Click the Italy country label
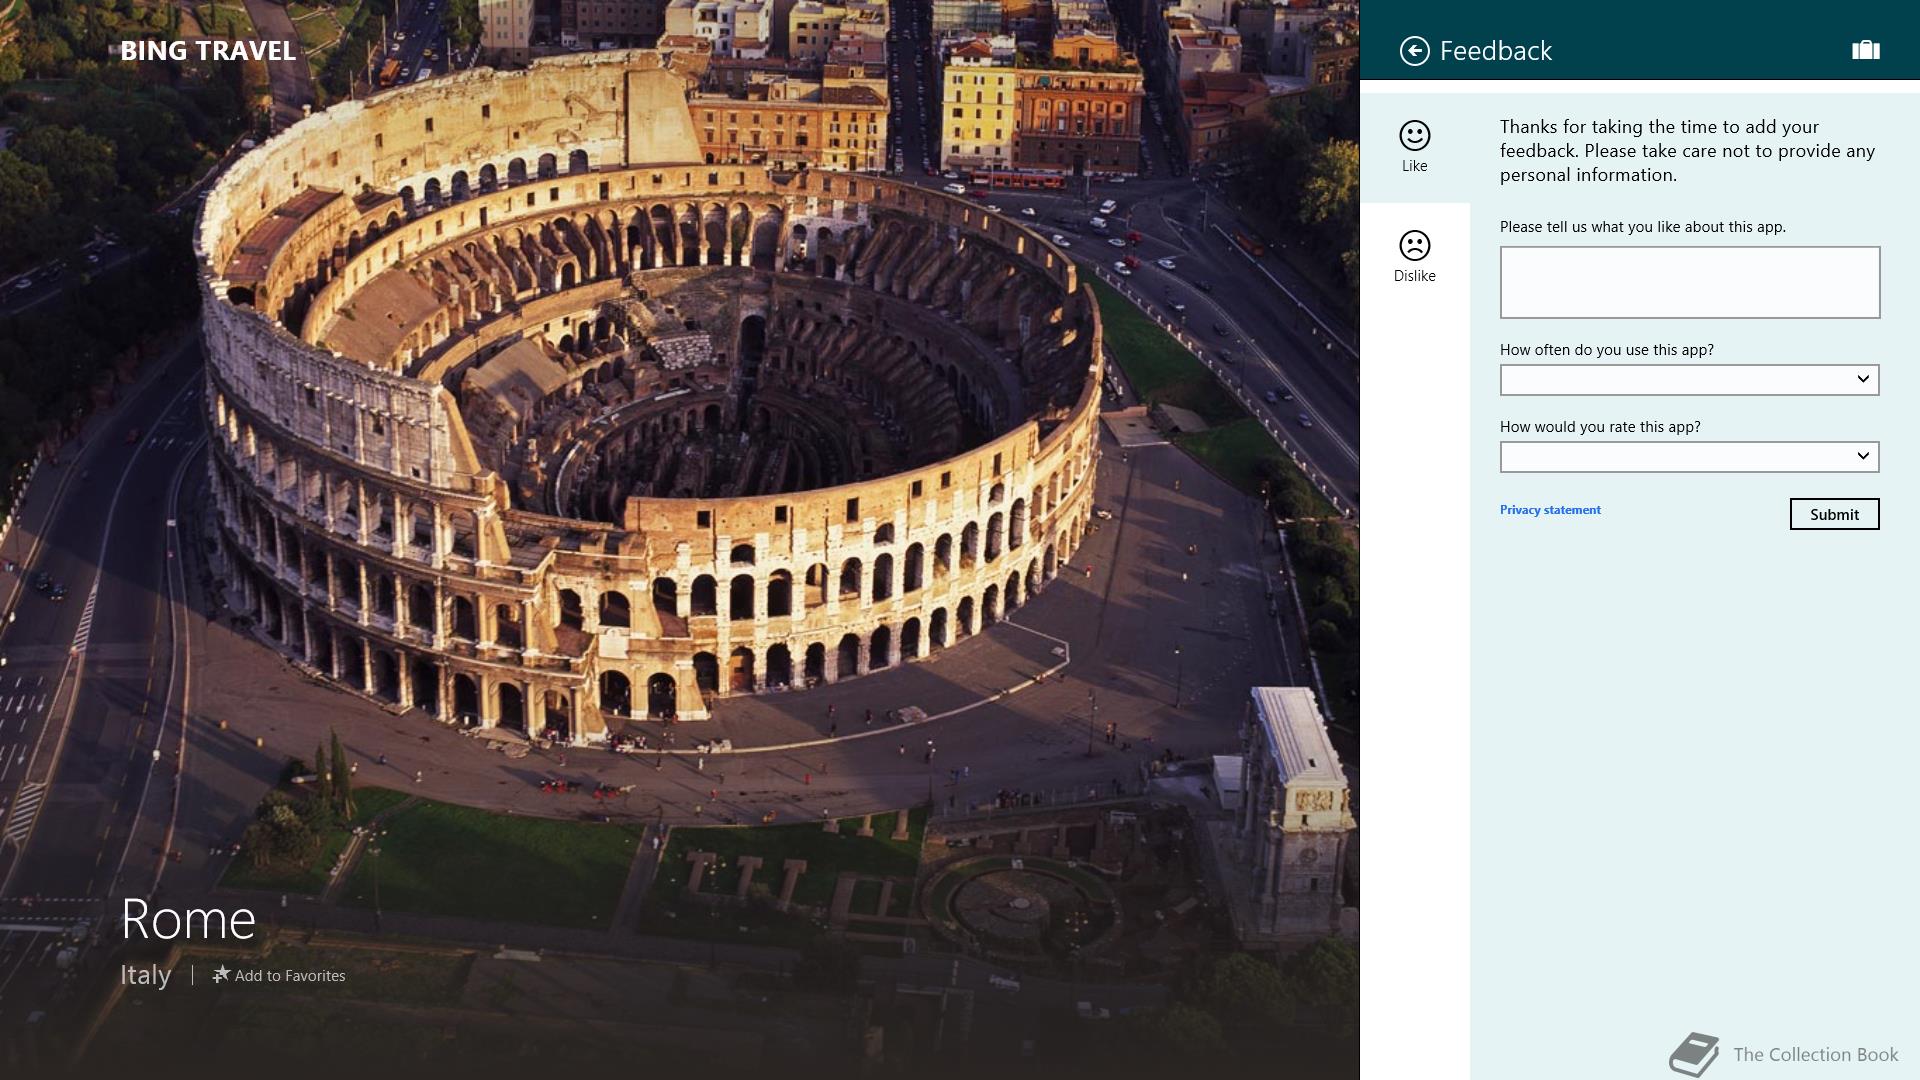 146,975
